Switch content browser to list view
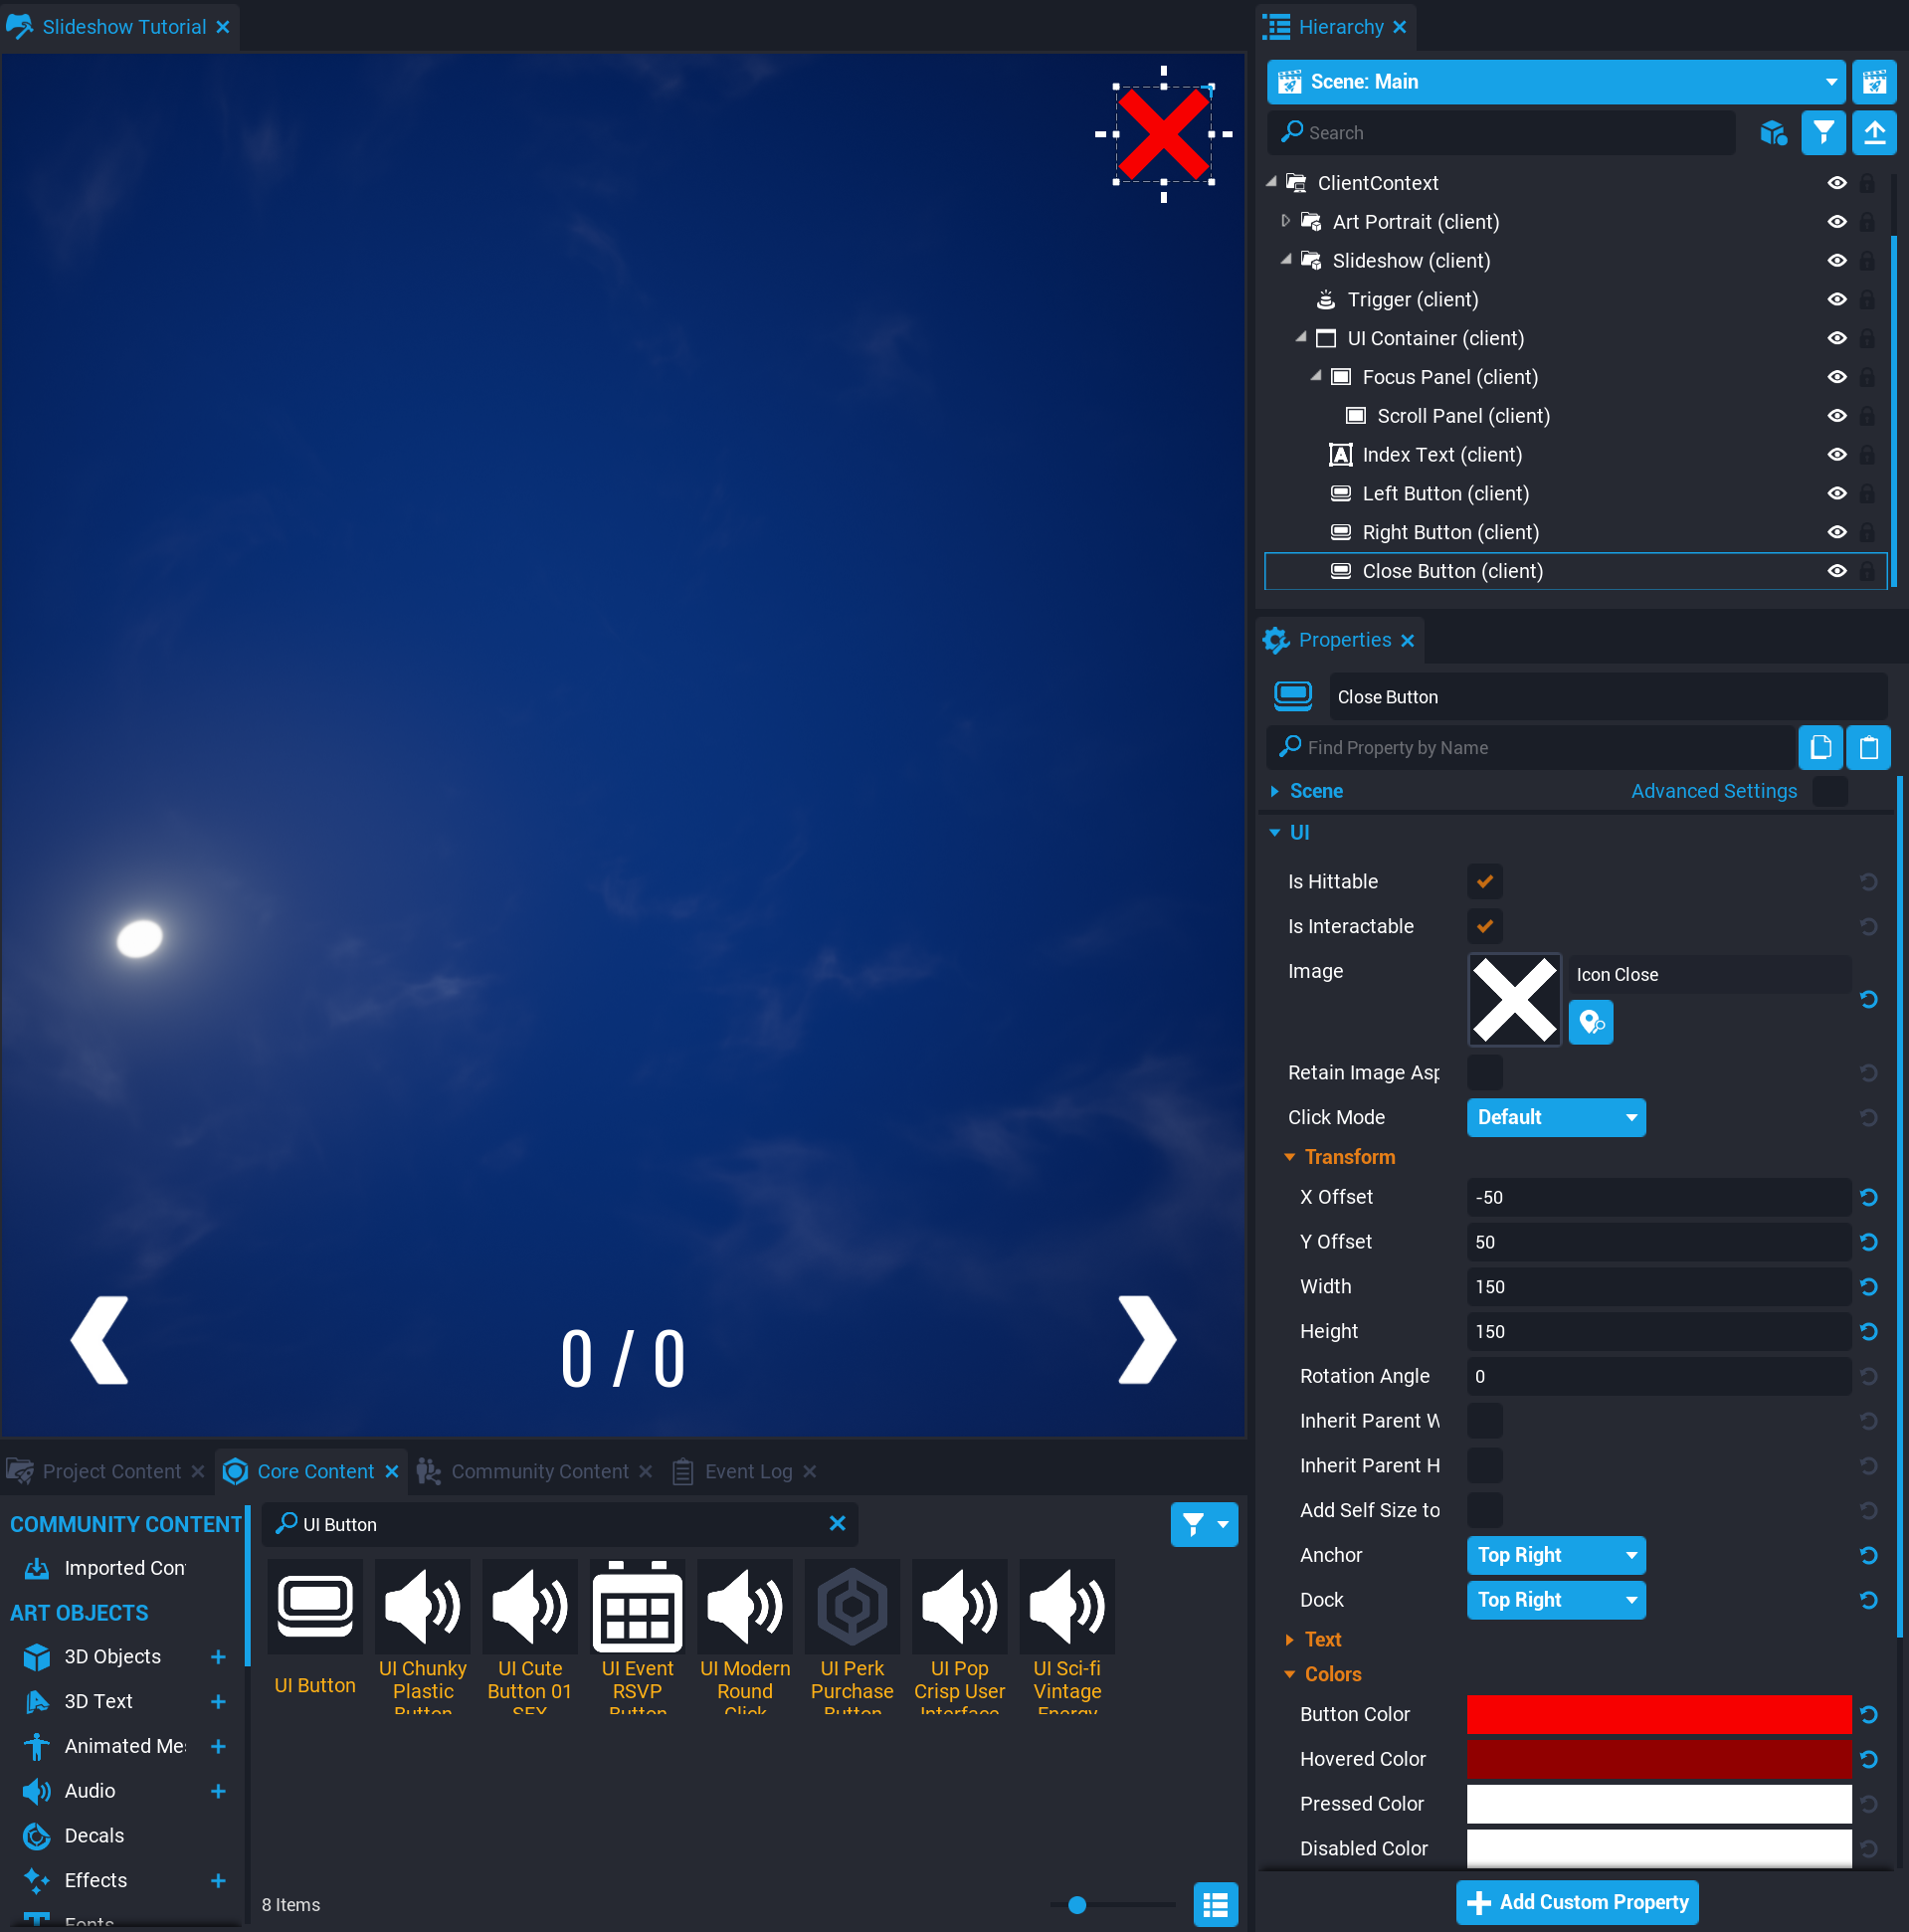The height and width of the screenshot is (1932, 1909). pos(1215,1904)
